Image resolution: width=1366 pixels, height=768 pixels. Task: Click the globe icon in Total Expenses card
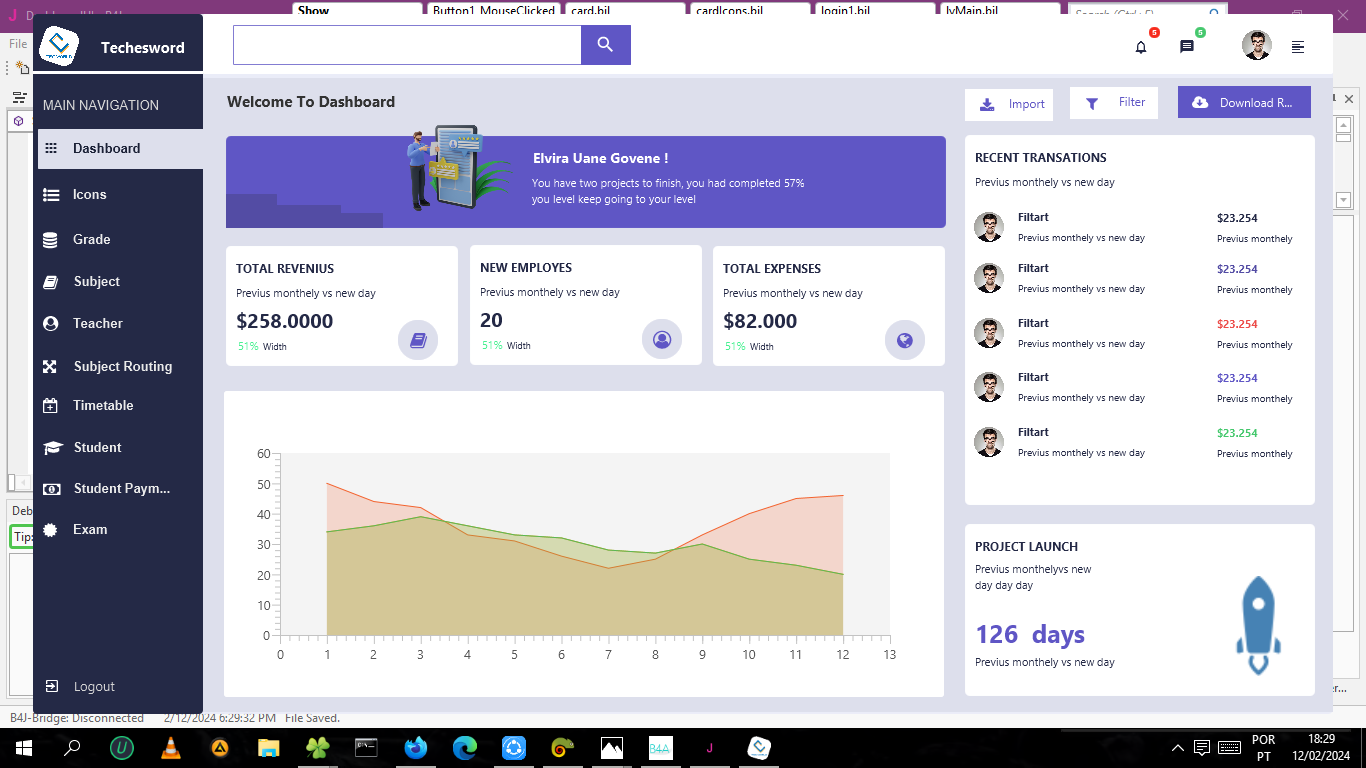tap(905, 340)
